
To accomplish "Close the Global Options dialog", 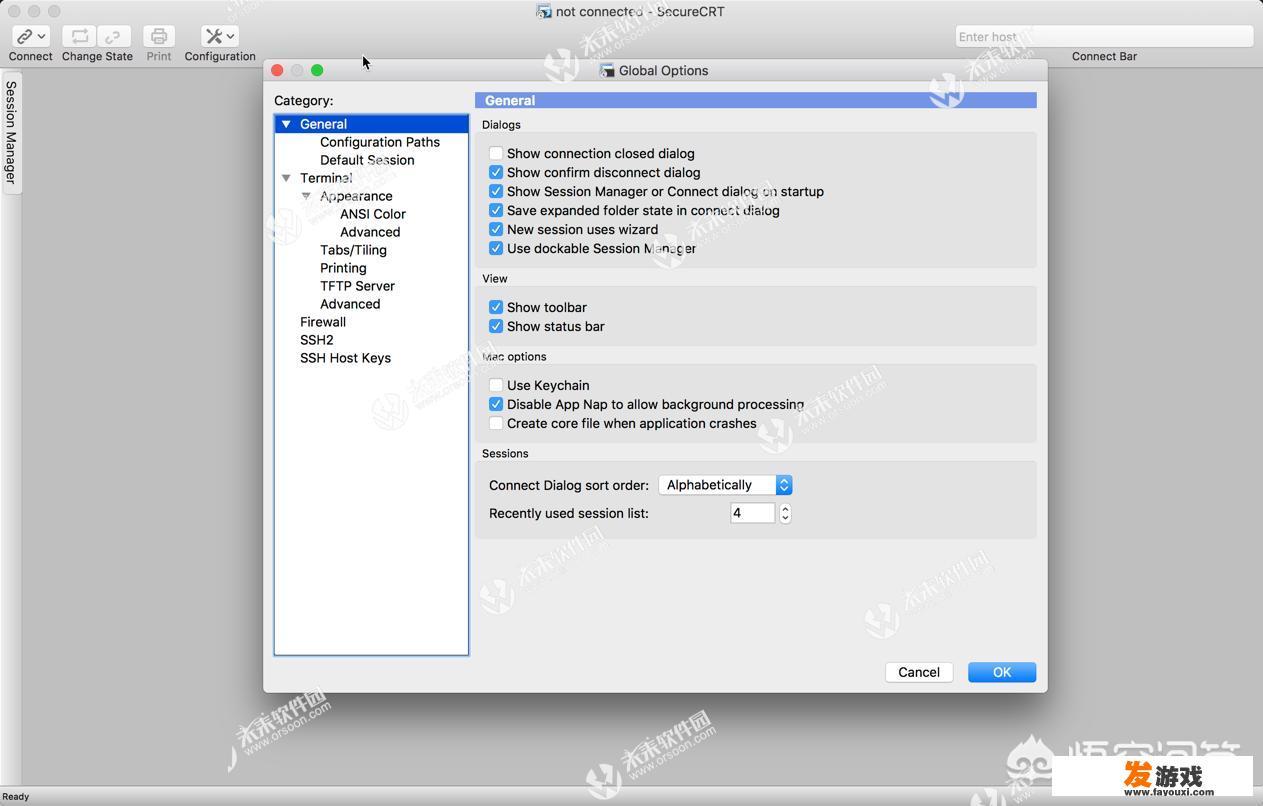I will tap(277, 70).
